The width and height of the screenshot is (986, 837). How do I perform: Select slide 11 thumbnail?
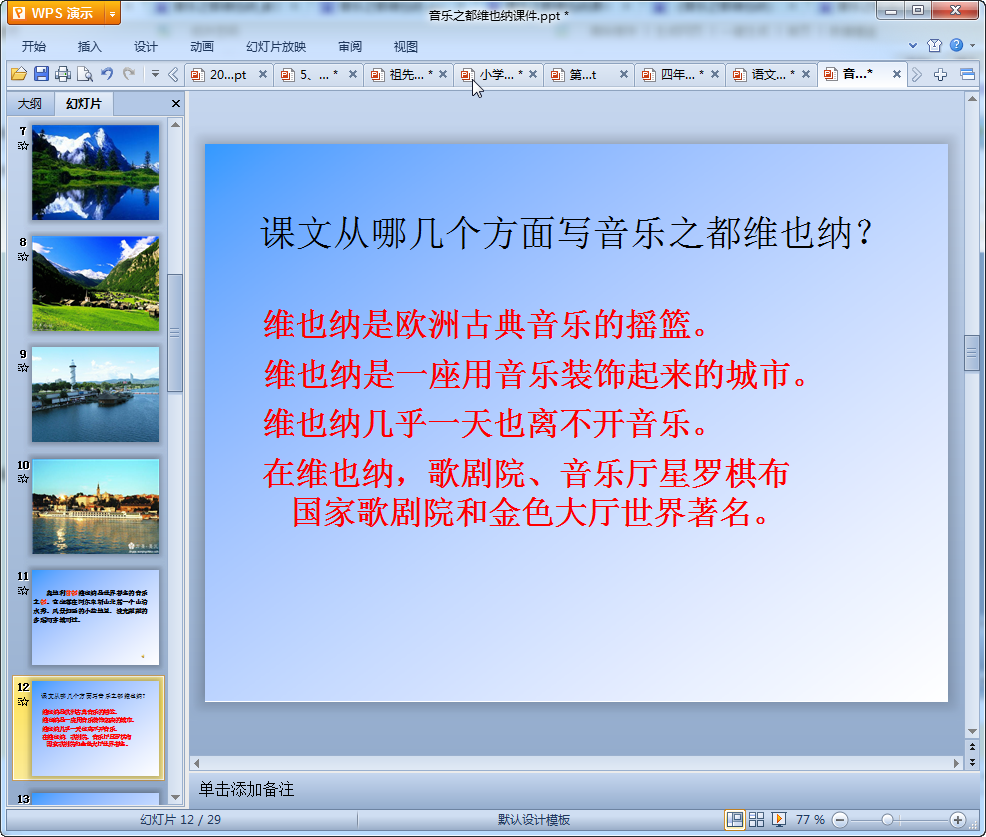point(96,618)
